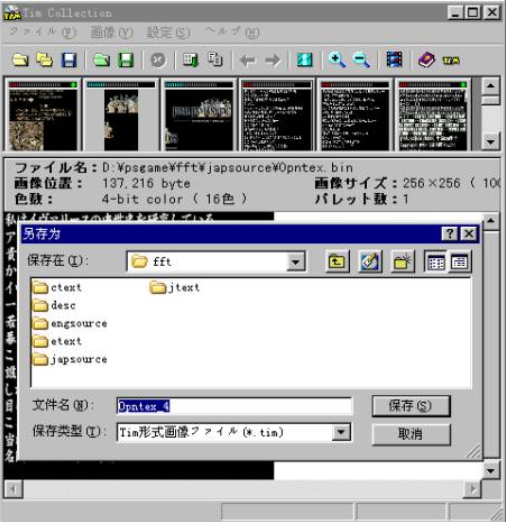Click the open folder toolbar icon

point(20,60)
